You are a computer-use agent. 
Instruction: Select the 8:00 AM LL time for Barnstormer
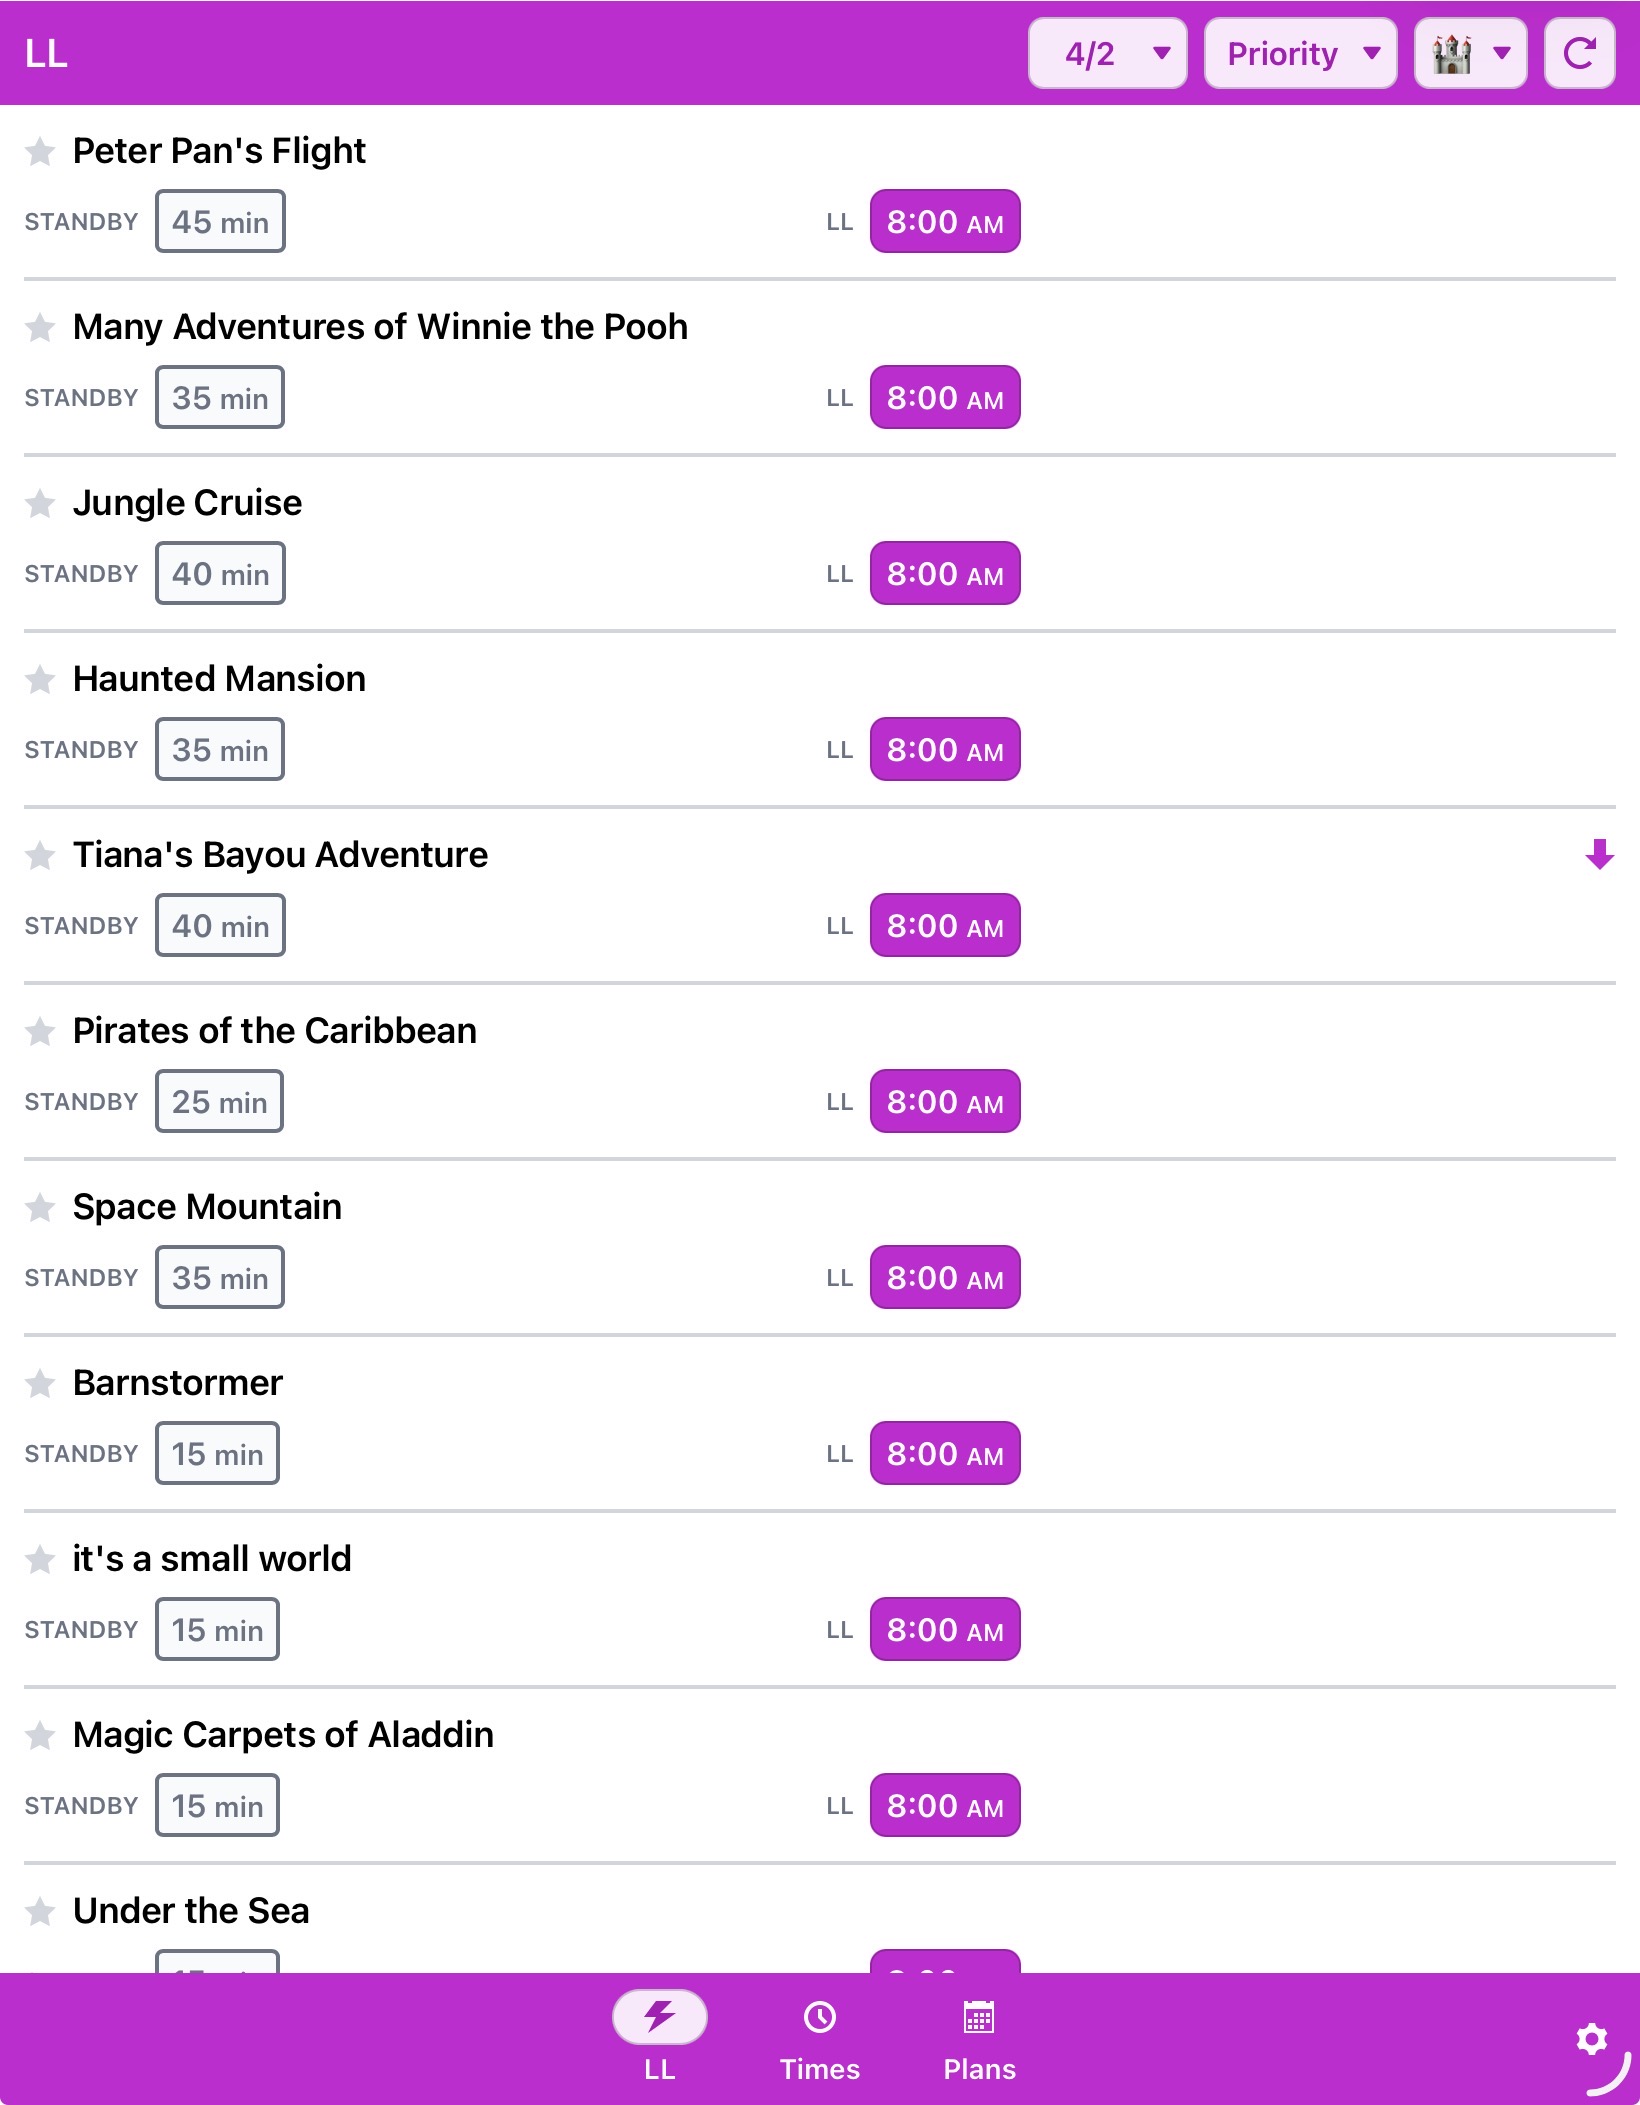click(945, 1453)
